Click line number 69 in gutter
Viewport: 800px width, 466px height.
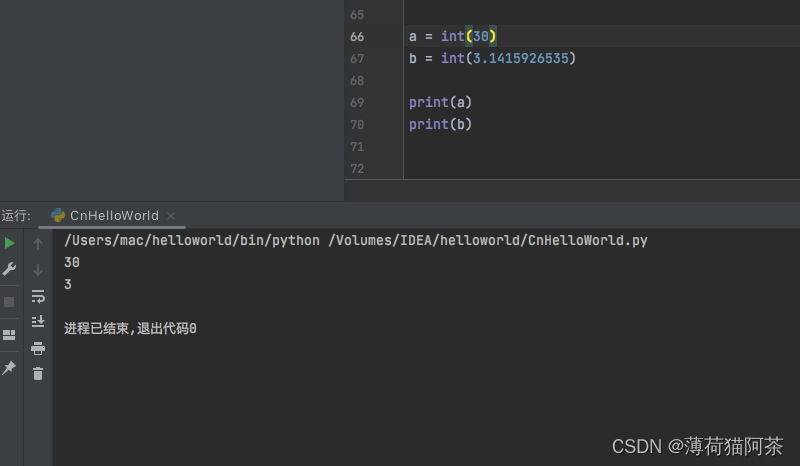click(357, 103)
